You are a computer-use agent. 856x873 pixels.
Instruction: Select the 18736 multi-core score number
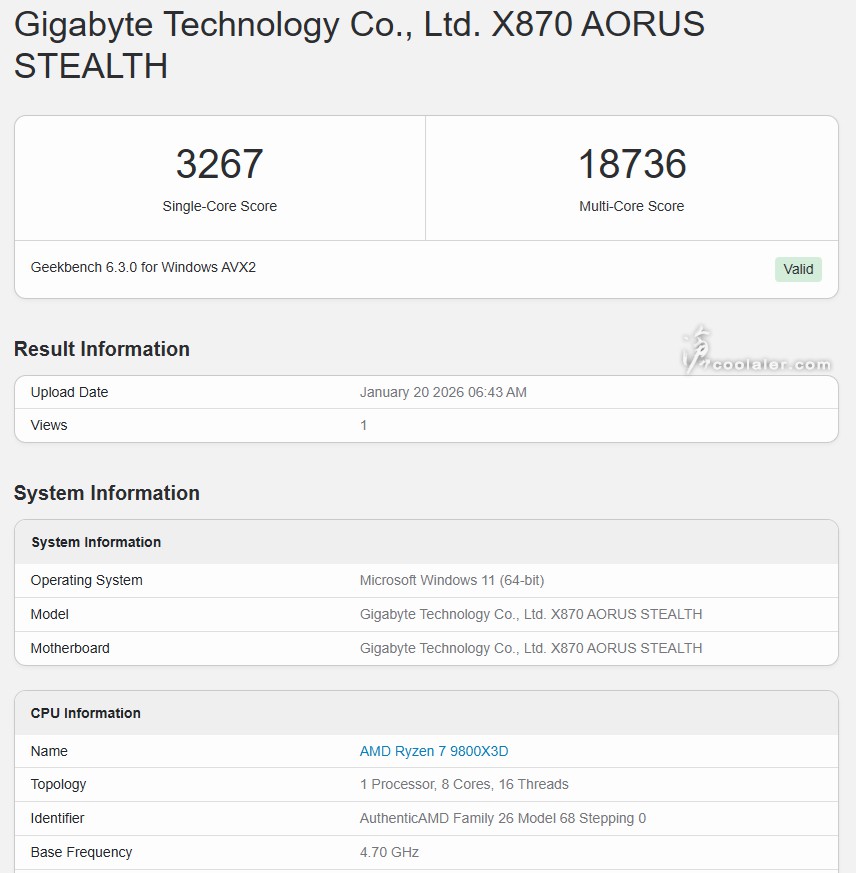pos(632,164)
